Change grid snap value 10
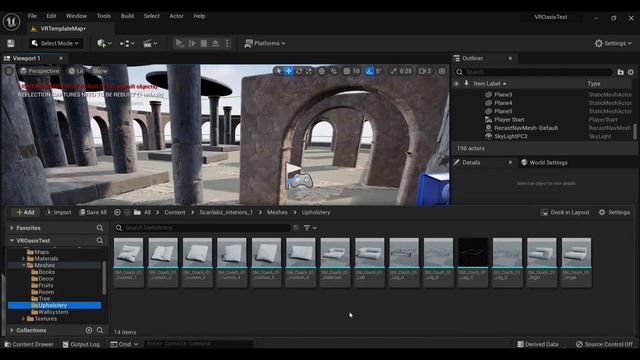The image size is (640, 360). pos(356,71)
